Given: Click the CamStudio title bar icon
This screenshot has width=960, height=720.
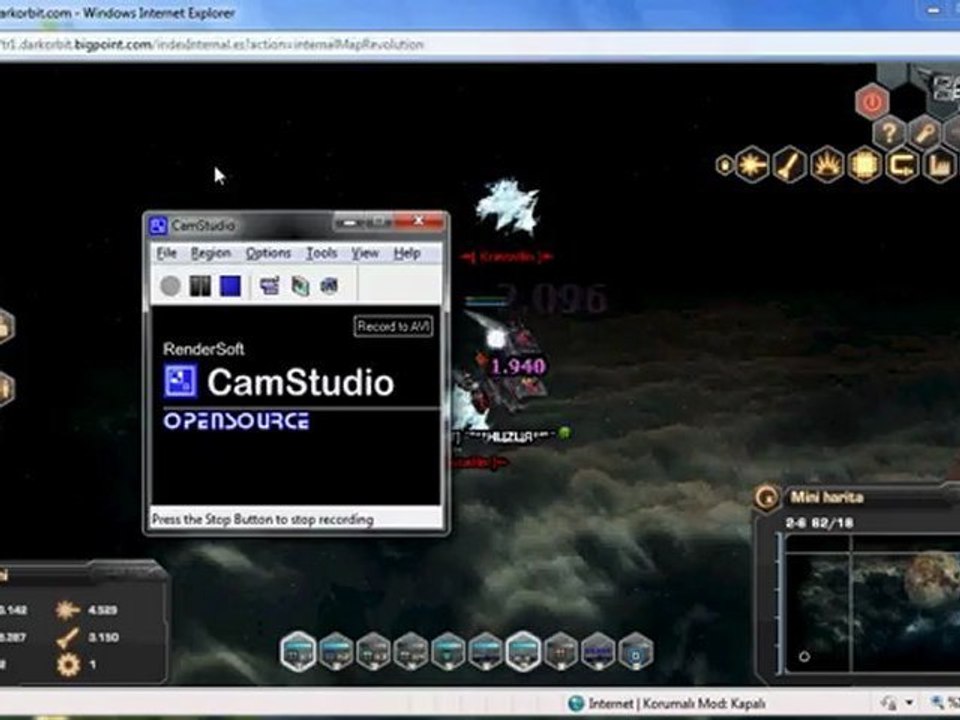Looking at the screenshot, I should (x=158, y=225).
